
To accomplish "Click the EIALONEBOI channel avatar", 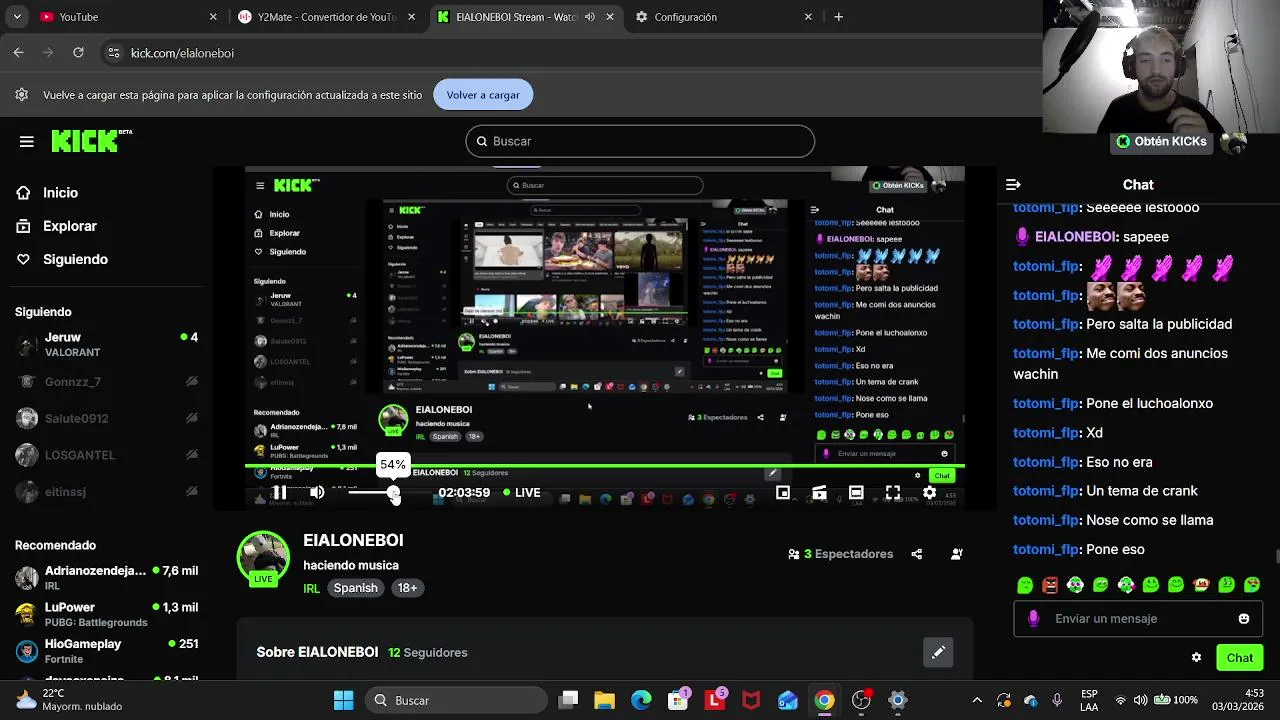I will pos(263,557).
